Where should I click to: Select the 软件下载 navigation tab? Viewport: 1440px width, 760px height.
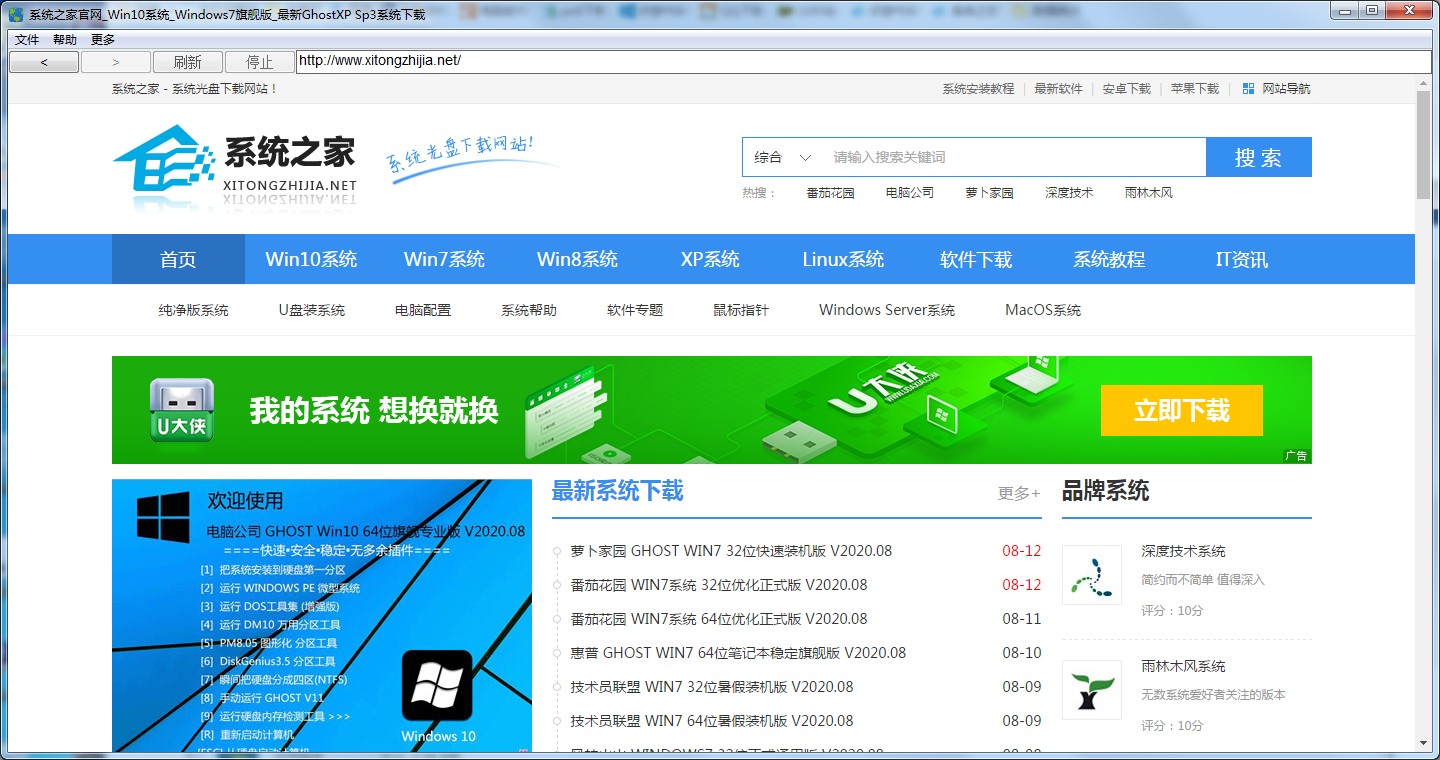point(976,260)
